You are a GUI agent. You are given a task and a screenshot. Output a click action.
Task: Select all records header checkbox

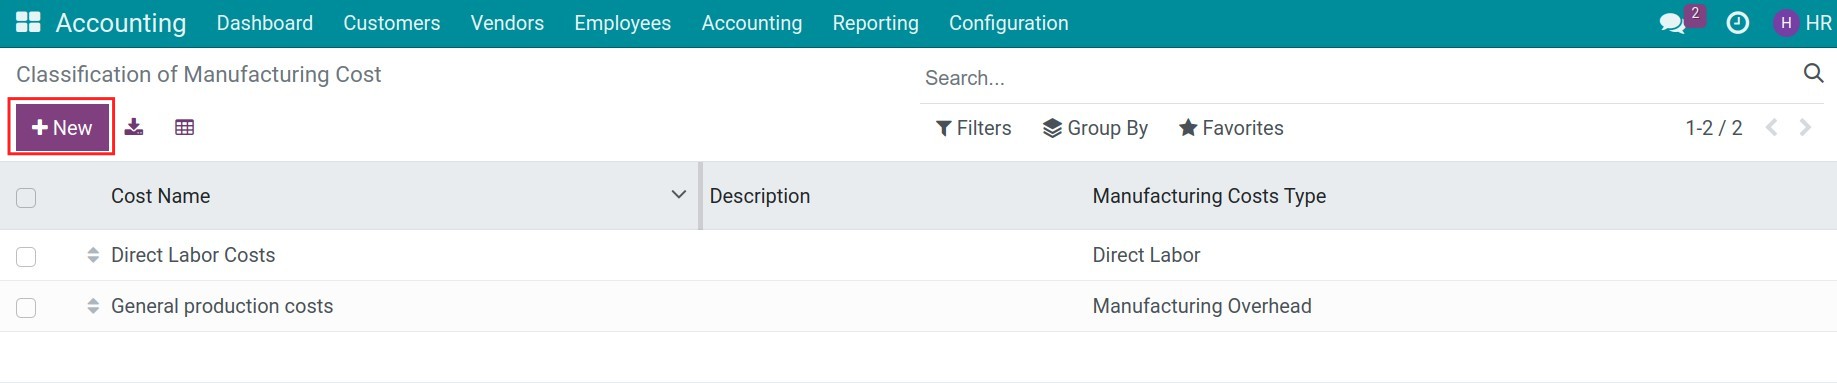(26, 197)
